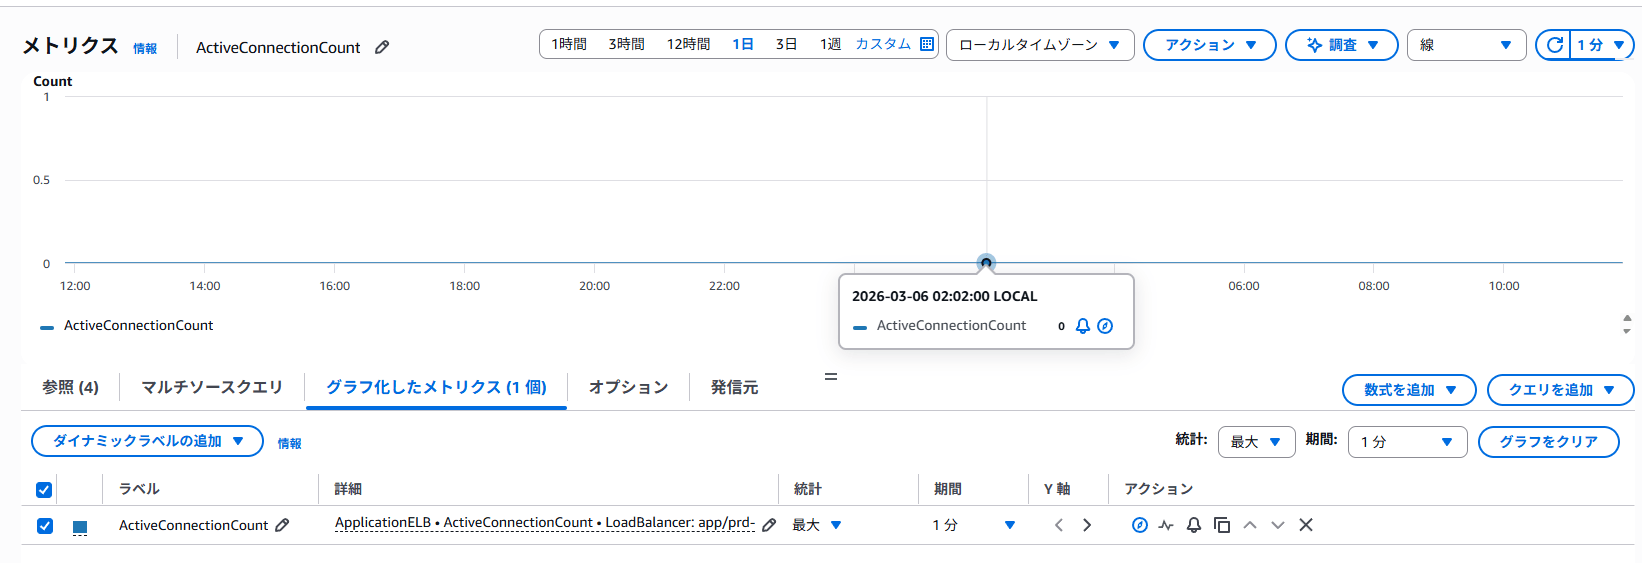Image resolution: width=1642 pixels, height=563 pixels.
Task: Select the 3時間 time range
Action: pos(627,44)
